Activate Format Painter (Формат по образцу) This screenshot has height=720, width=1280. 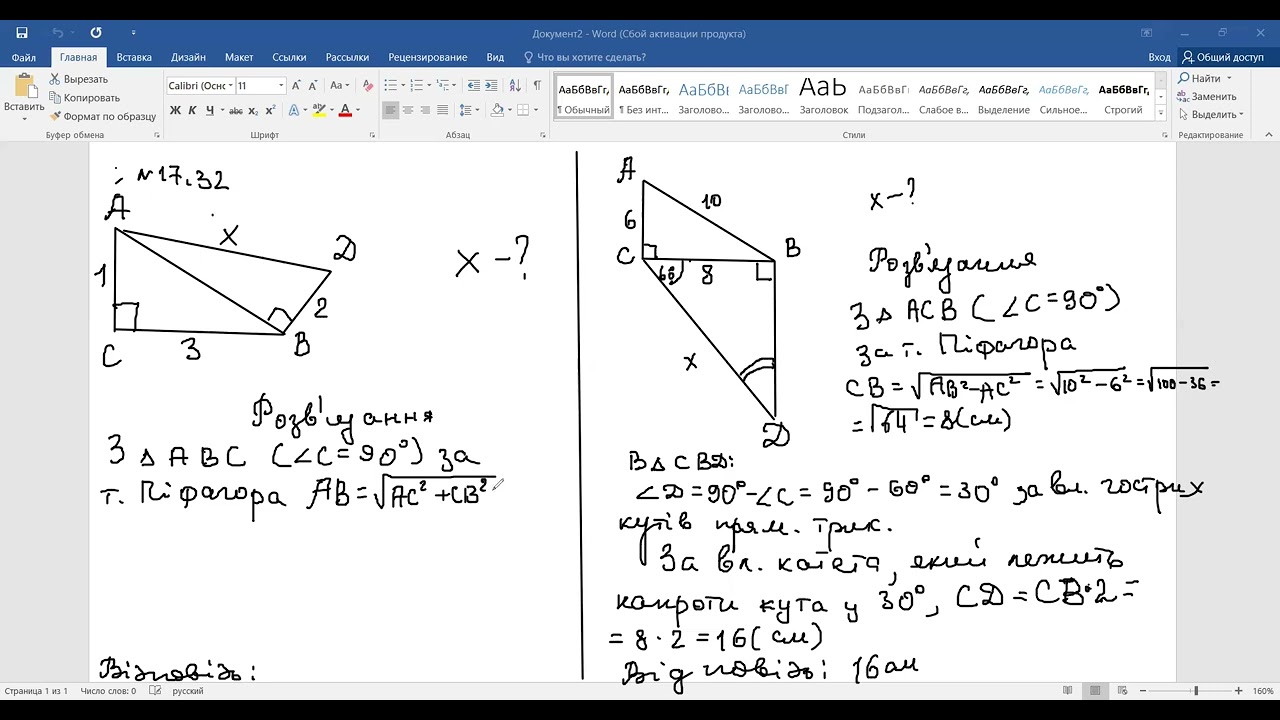tap(102, 116)
